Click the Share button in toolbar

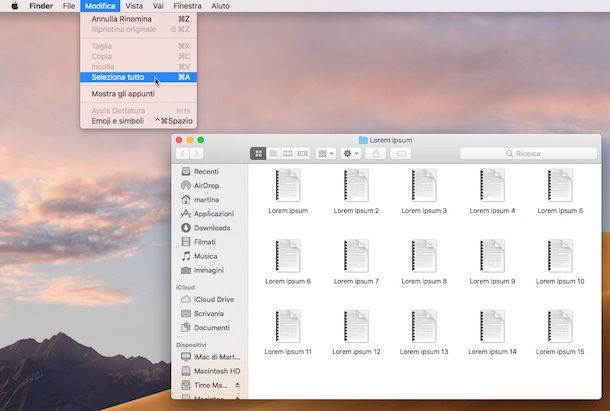click(x=376, y=154)
